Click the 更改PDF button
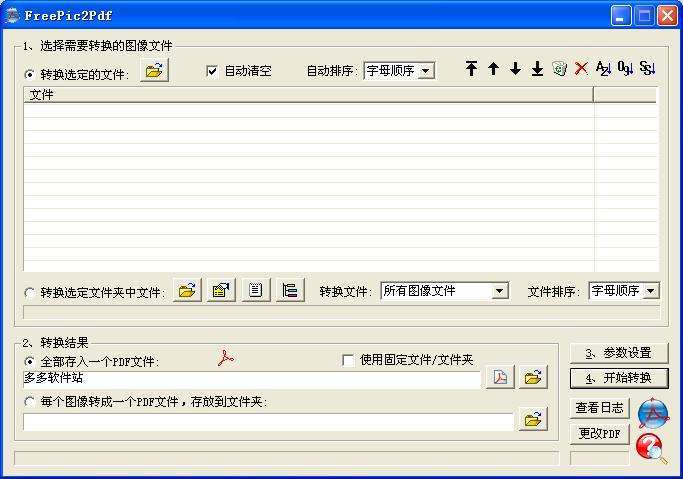683x479 pixels. coord(599,434)
